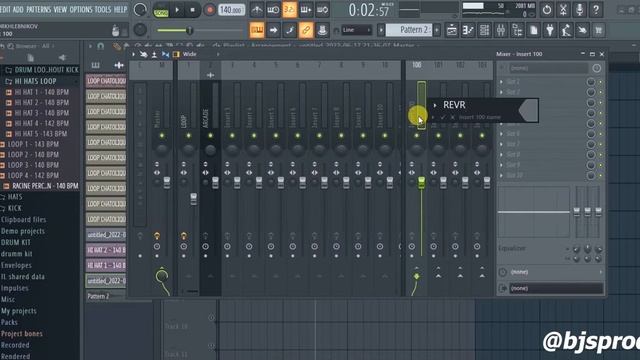Click the arrow right of Pattern 2 selector
640x360 pixels.
pos(437,30)
